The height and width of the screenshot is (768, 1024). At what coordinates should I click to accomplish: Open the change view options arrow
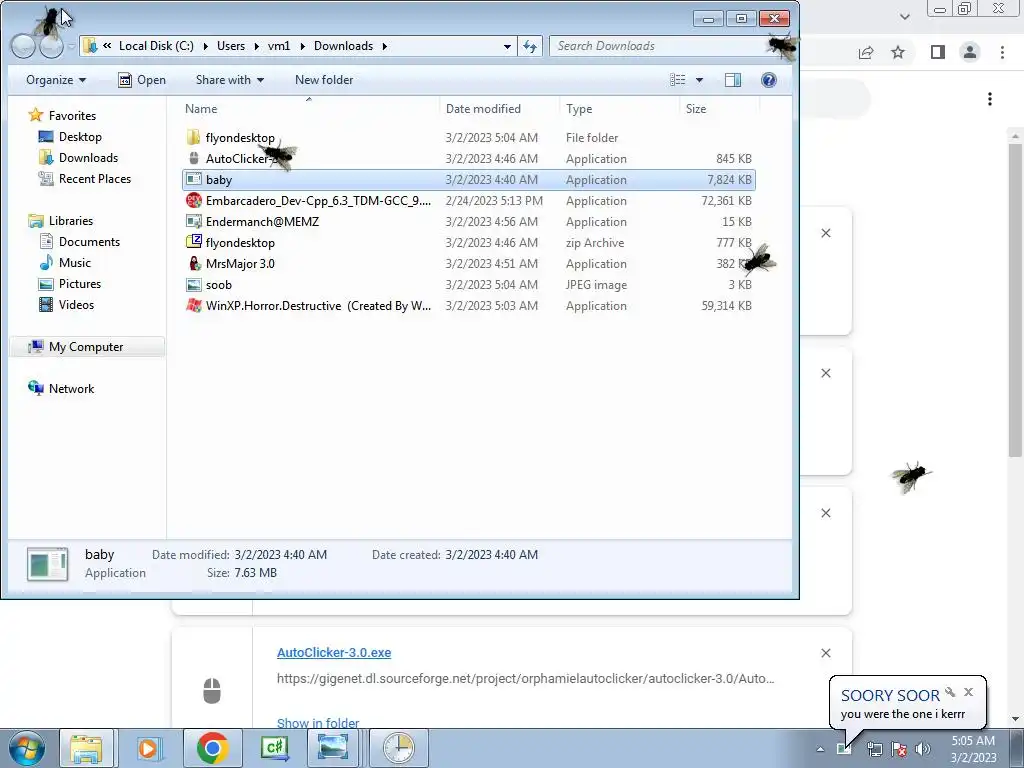coord(699,80)
